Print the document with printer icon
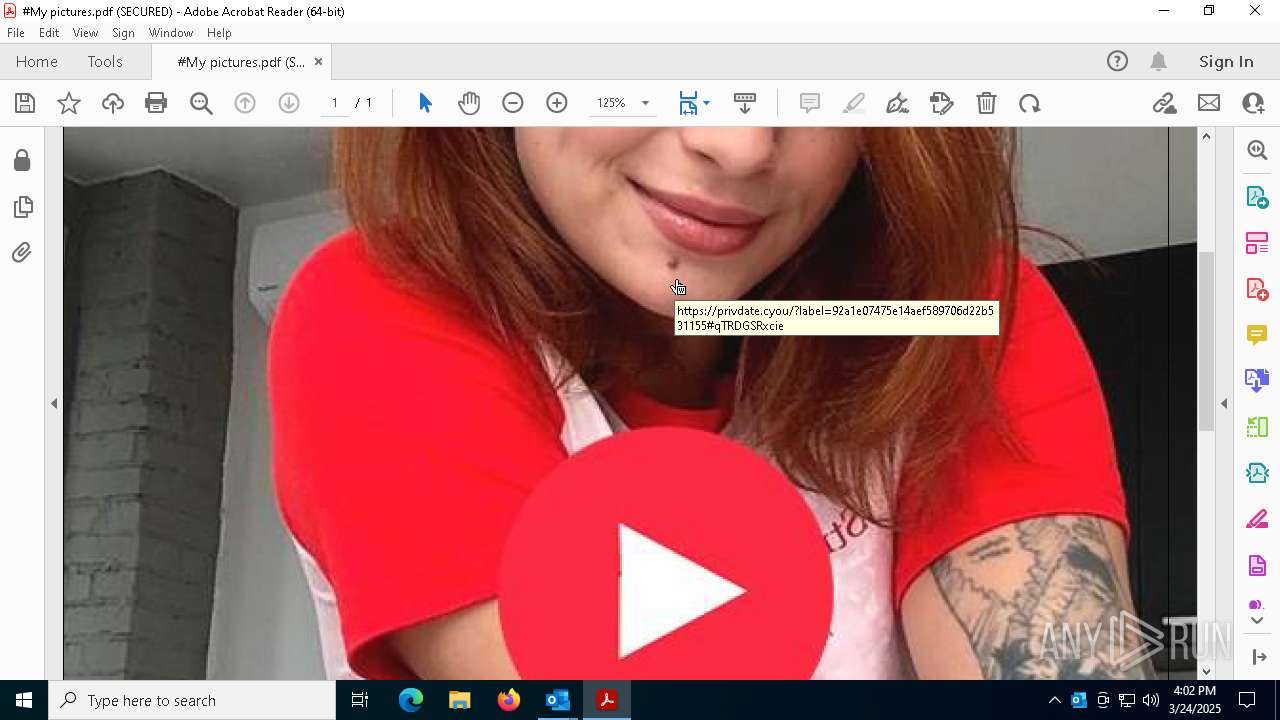Viewport: 1280px width, 720px height. click(x=156, y=103)
